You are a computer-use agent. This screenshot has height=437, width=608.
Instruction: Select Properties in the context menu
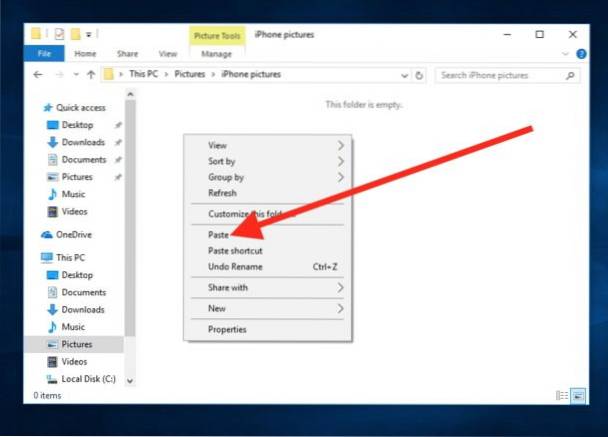point(227,330)
